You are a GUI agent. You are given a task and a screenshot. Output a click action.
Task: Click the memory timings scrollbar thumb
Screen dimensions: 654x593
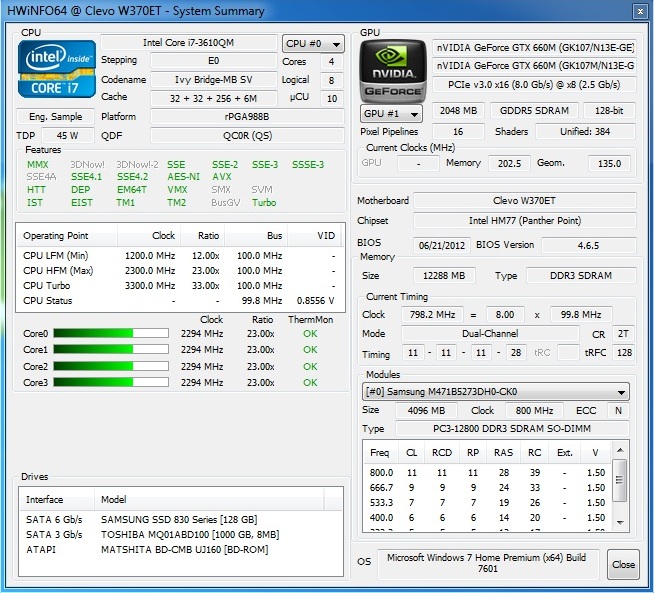(620, 480)
